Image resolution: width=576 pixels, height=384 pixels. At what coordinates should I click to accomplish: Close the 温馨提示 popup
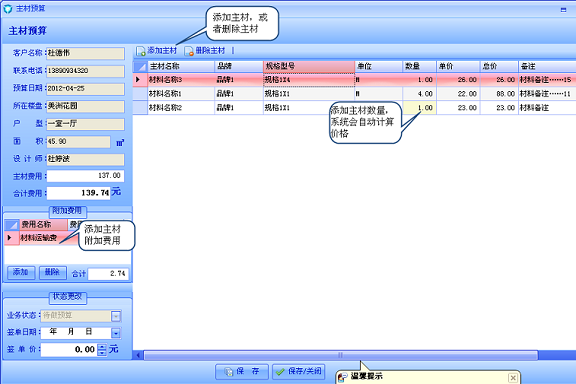click(513, 377)
